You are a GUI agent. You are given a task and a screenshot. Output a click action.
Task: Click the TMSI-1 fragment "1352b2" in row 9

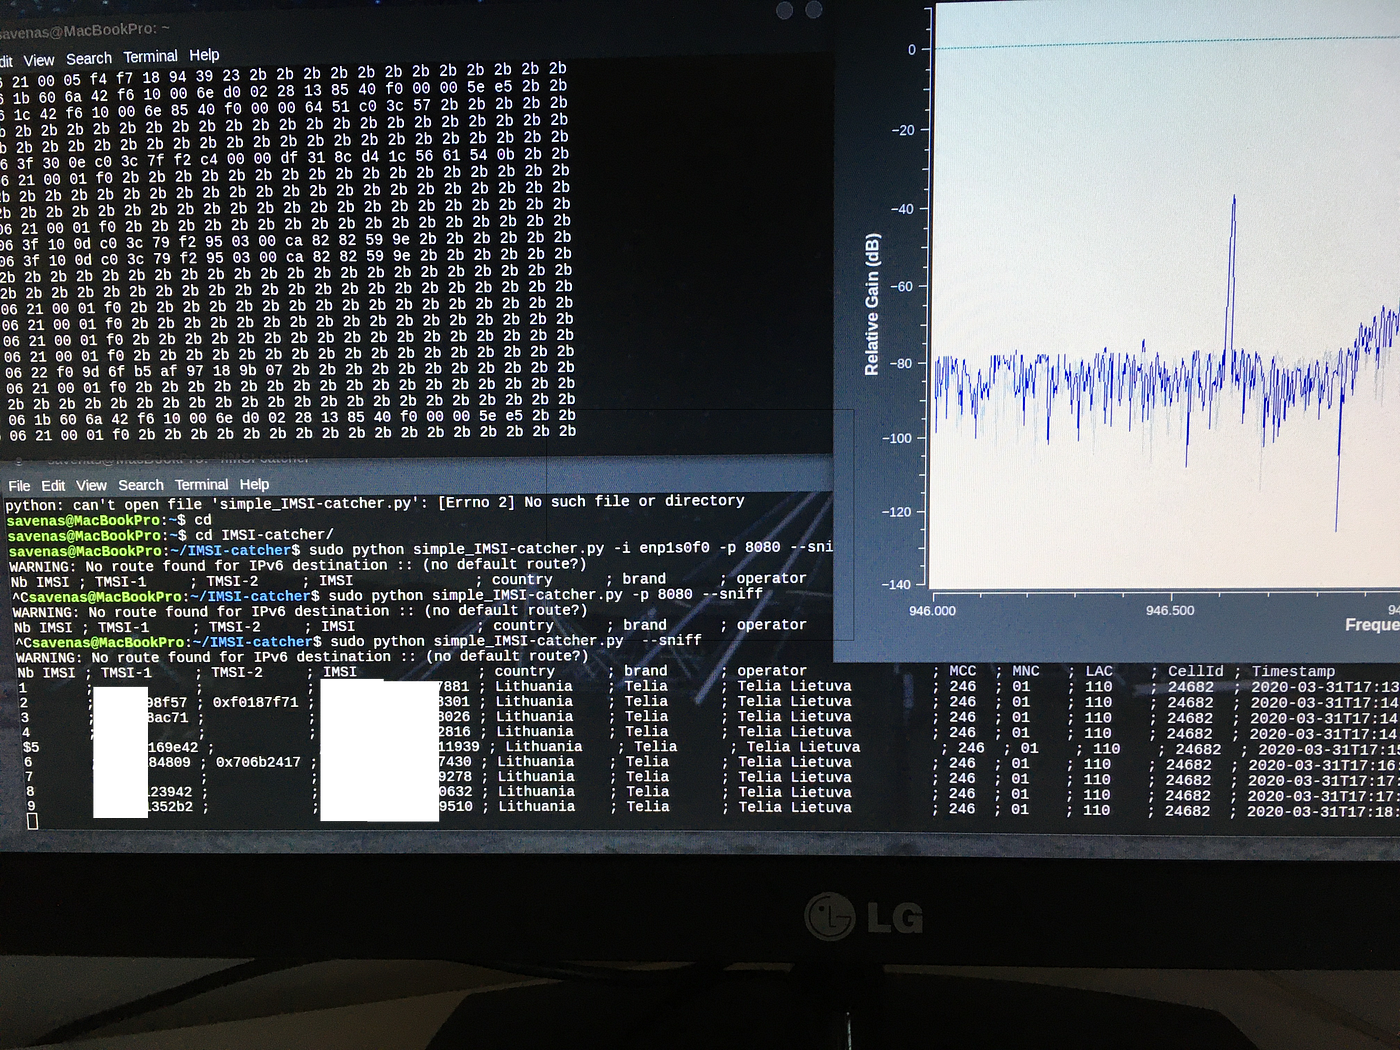(170, 806)
